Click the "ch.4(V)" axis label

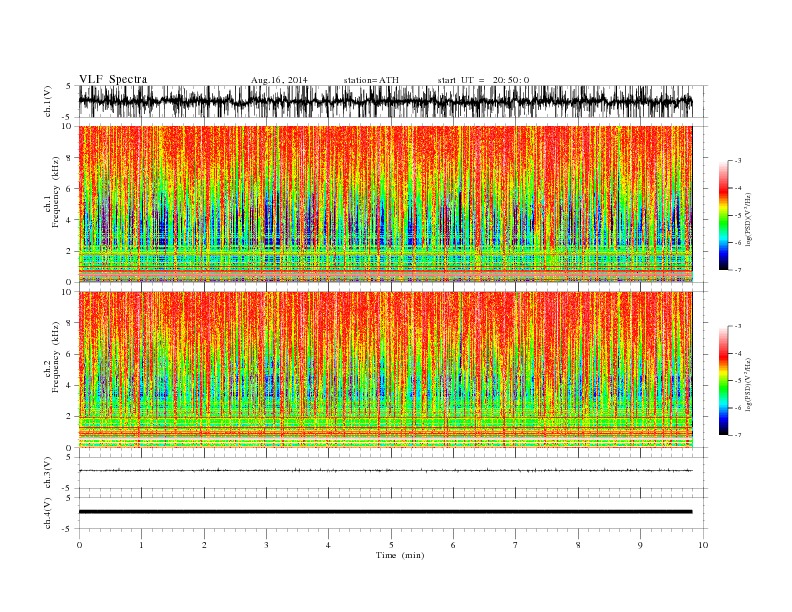pos(48,513)
